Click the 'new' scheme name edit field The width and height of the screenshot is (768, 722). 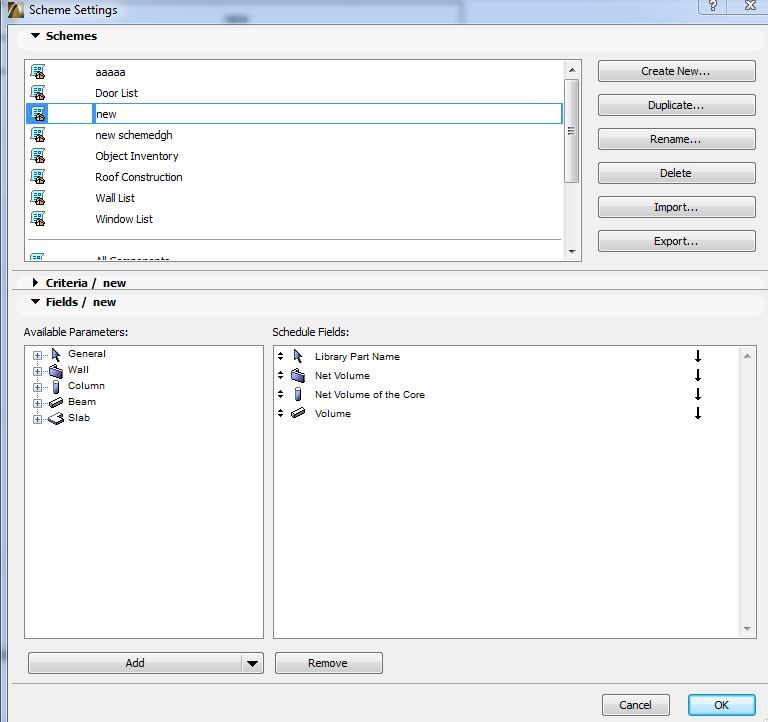pos(328,114)
